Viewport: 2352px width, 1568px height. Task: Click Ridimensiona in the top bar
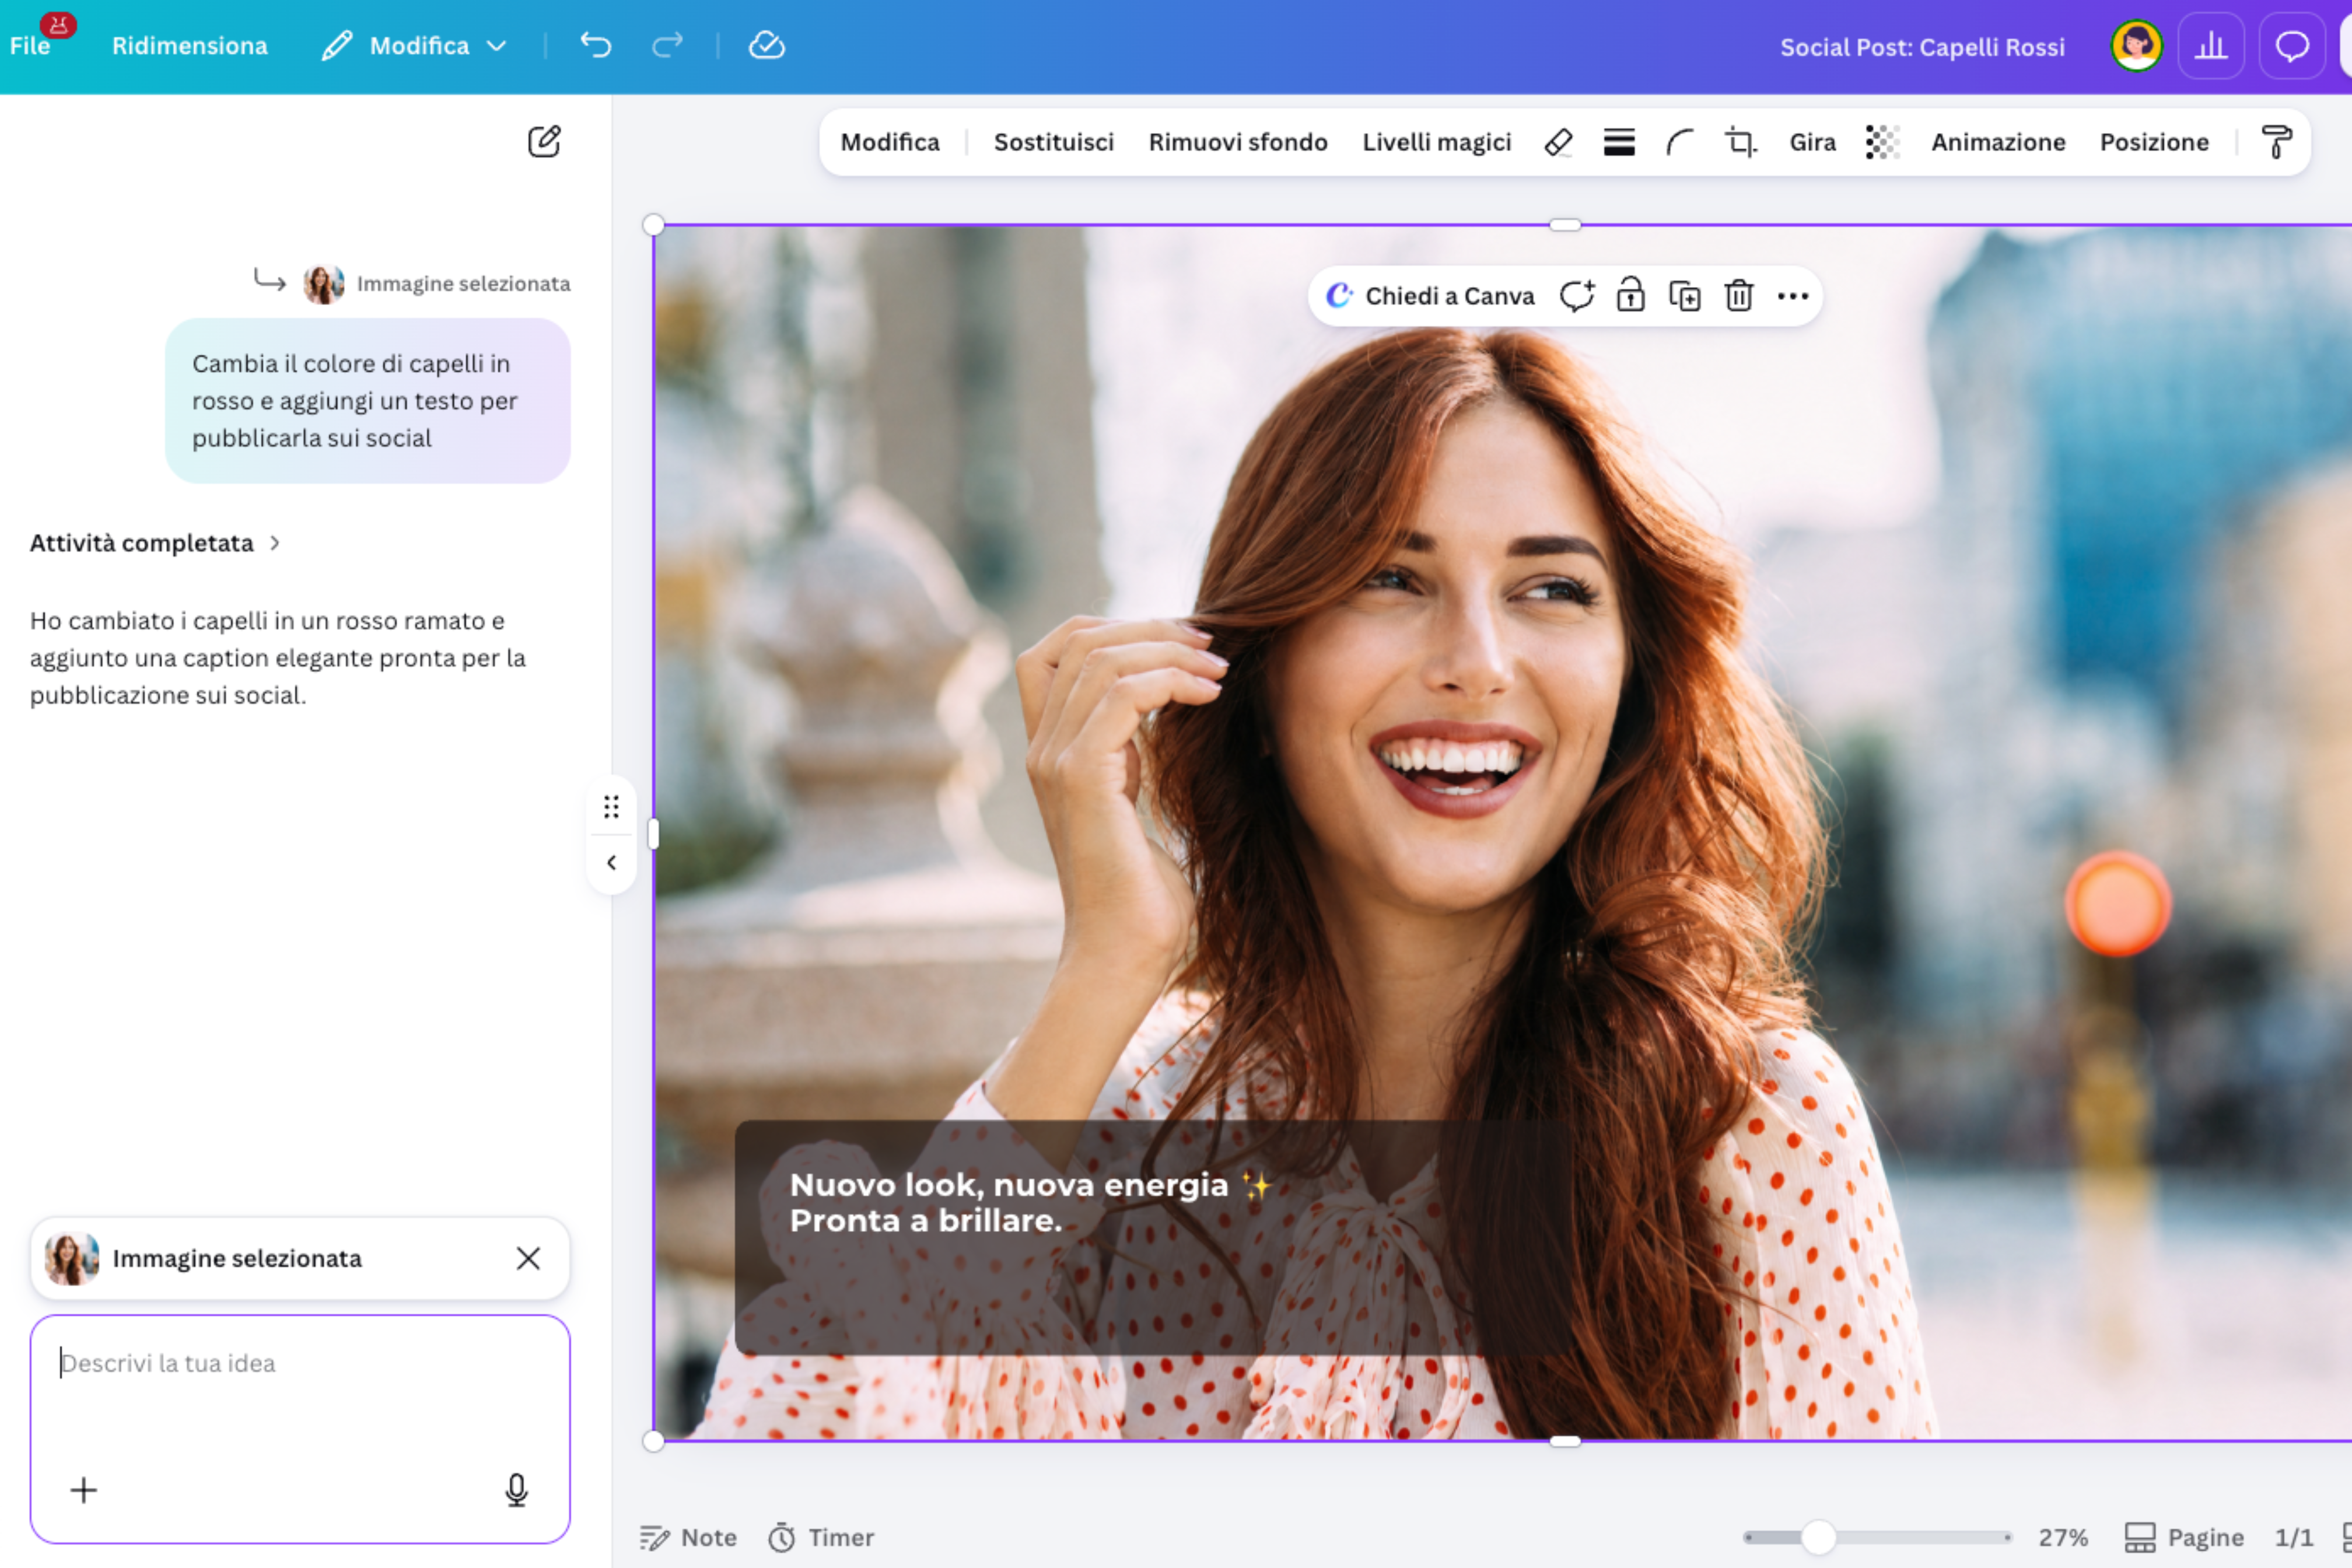190,46
